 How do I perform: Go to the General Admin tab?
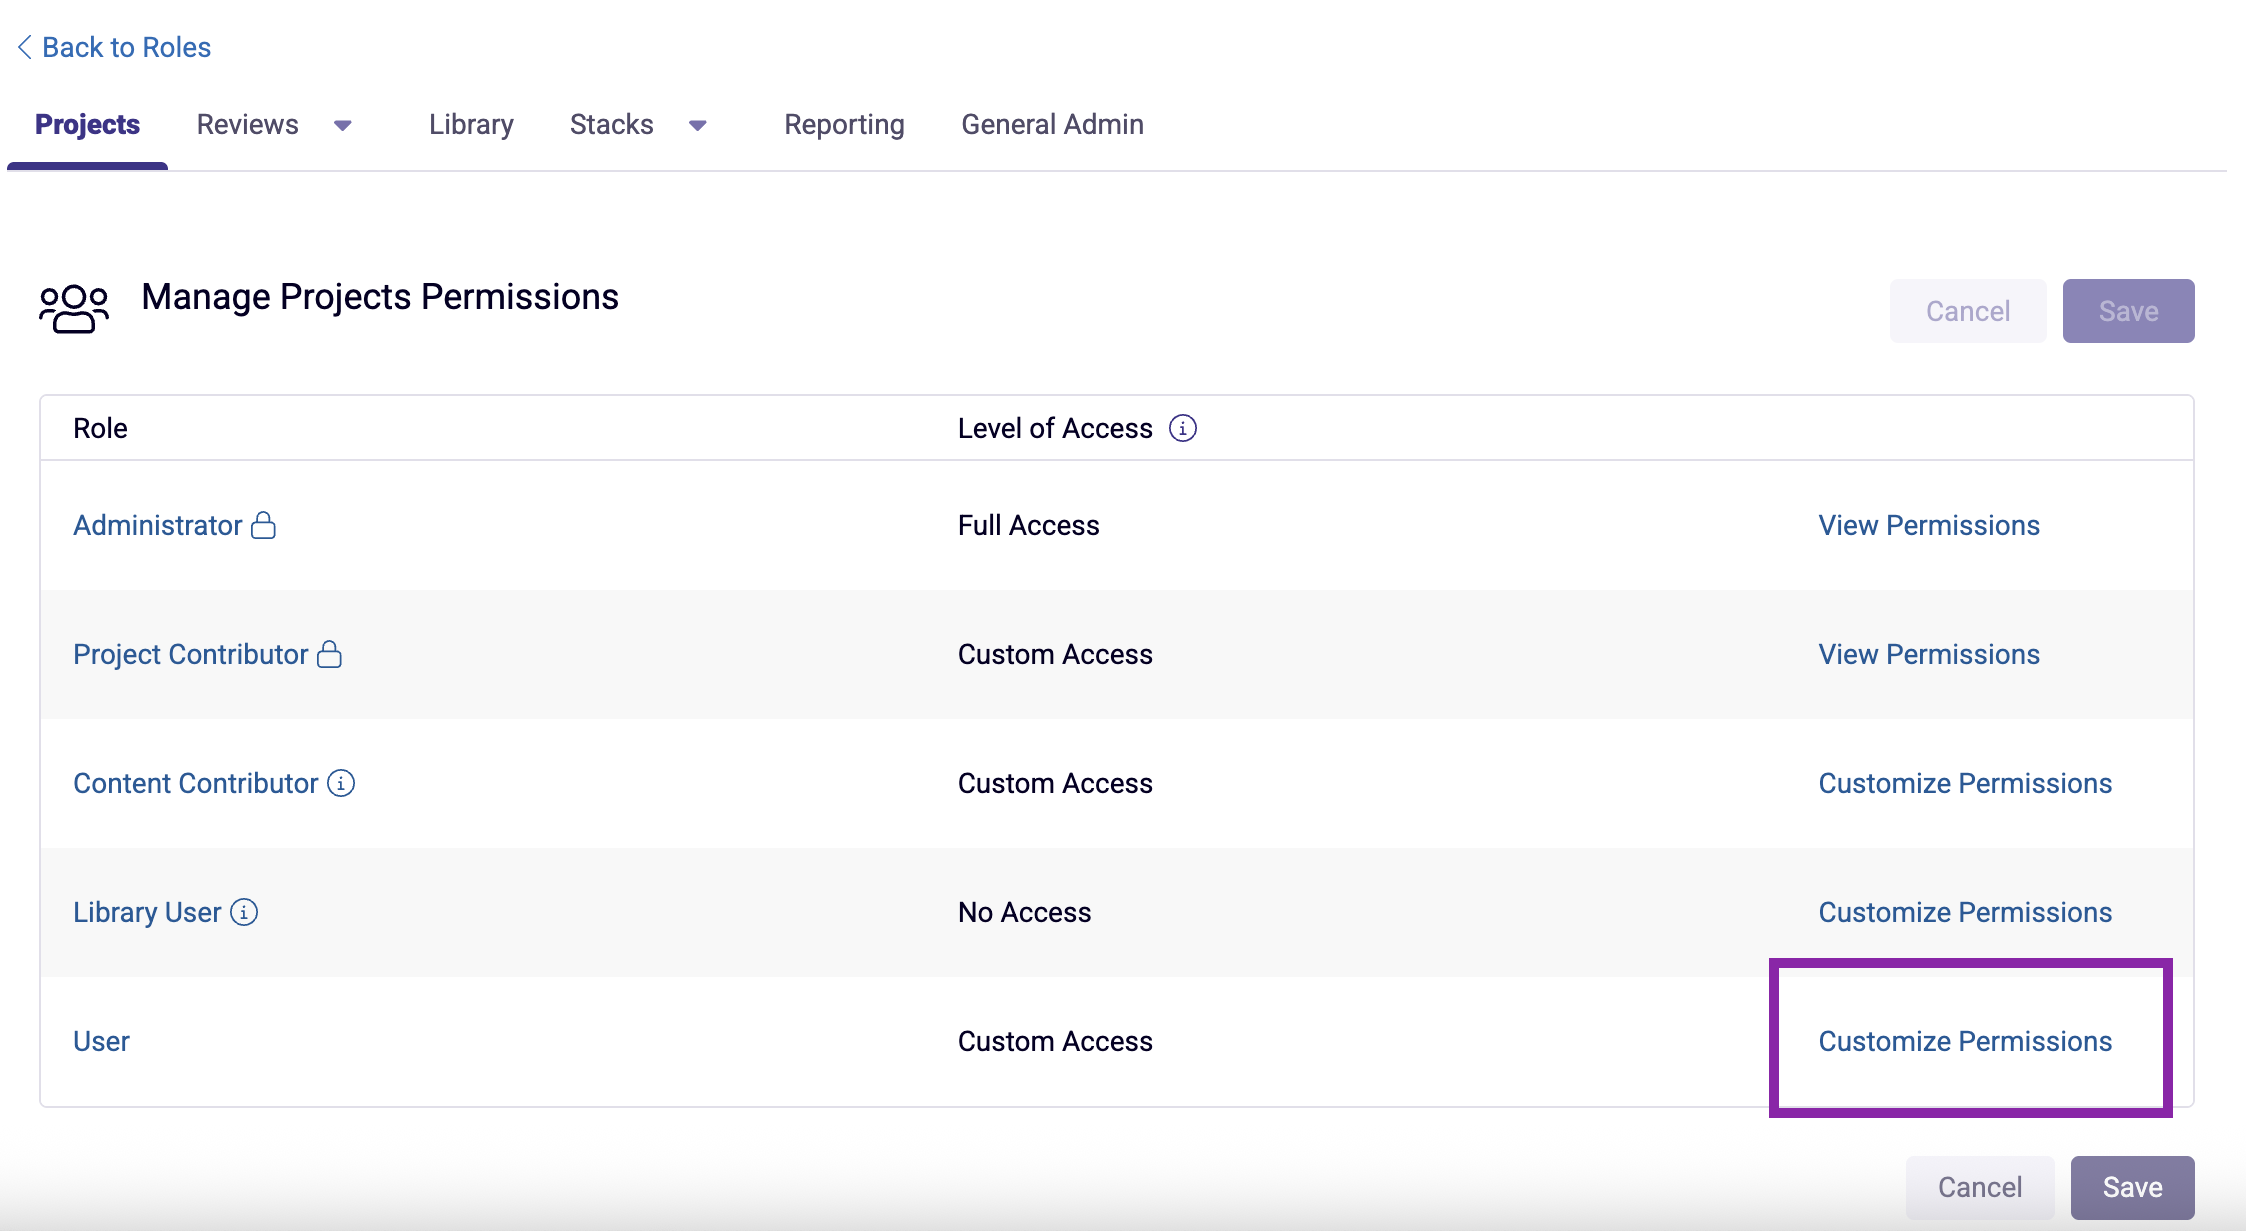click(1052, 124)
